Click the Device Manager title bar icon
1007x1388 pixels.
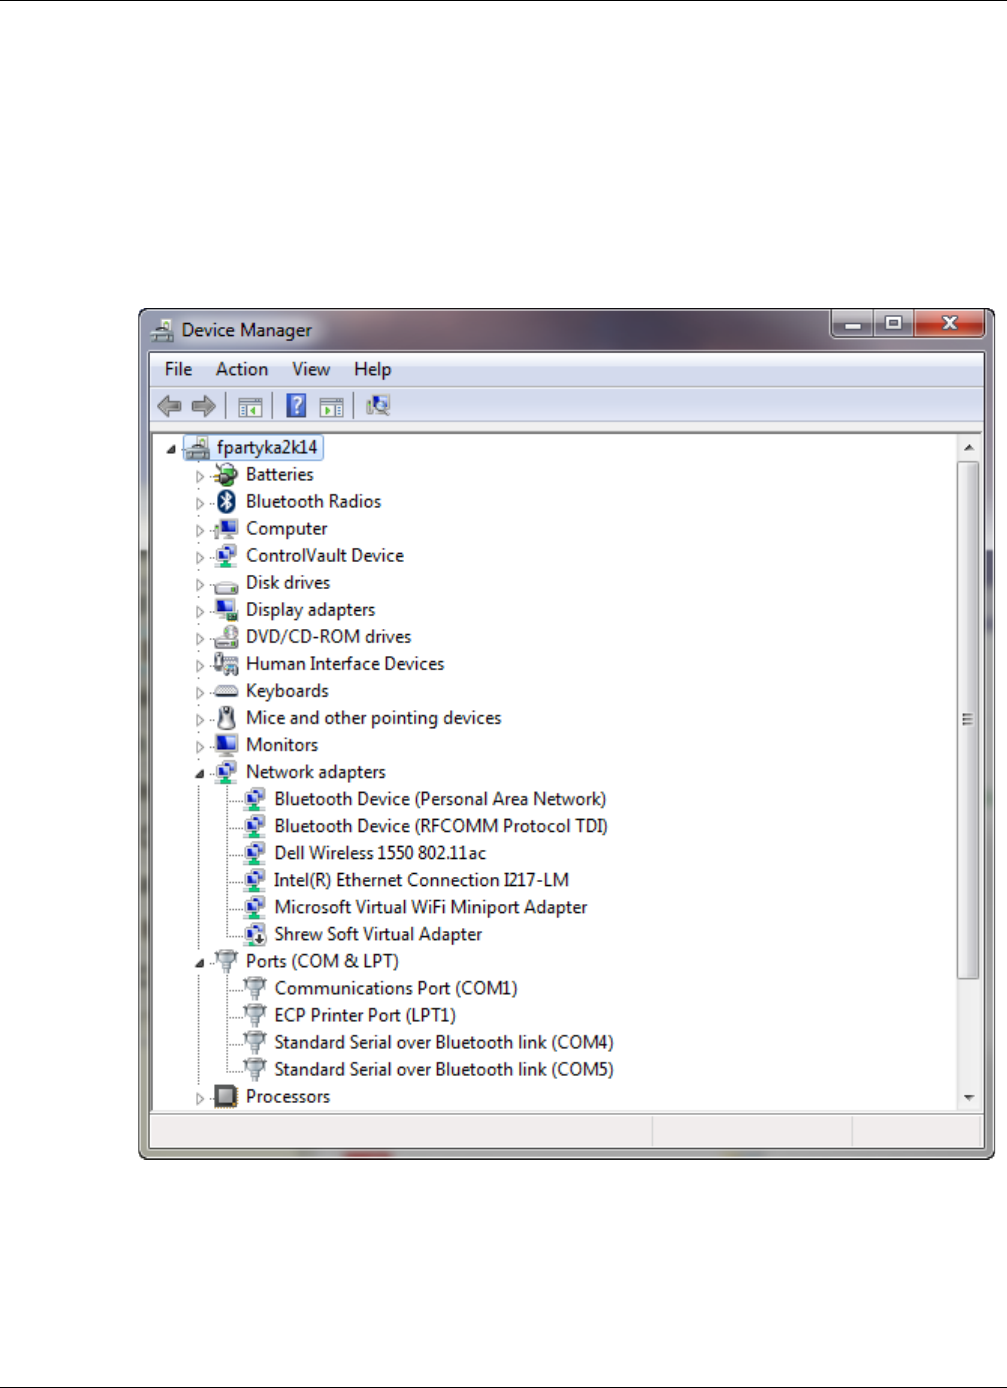pyautogui.click(x=163, y=330)
